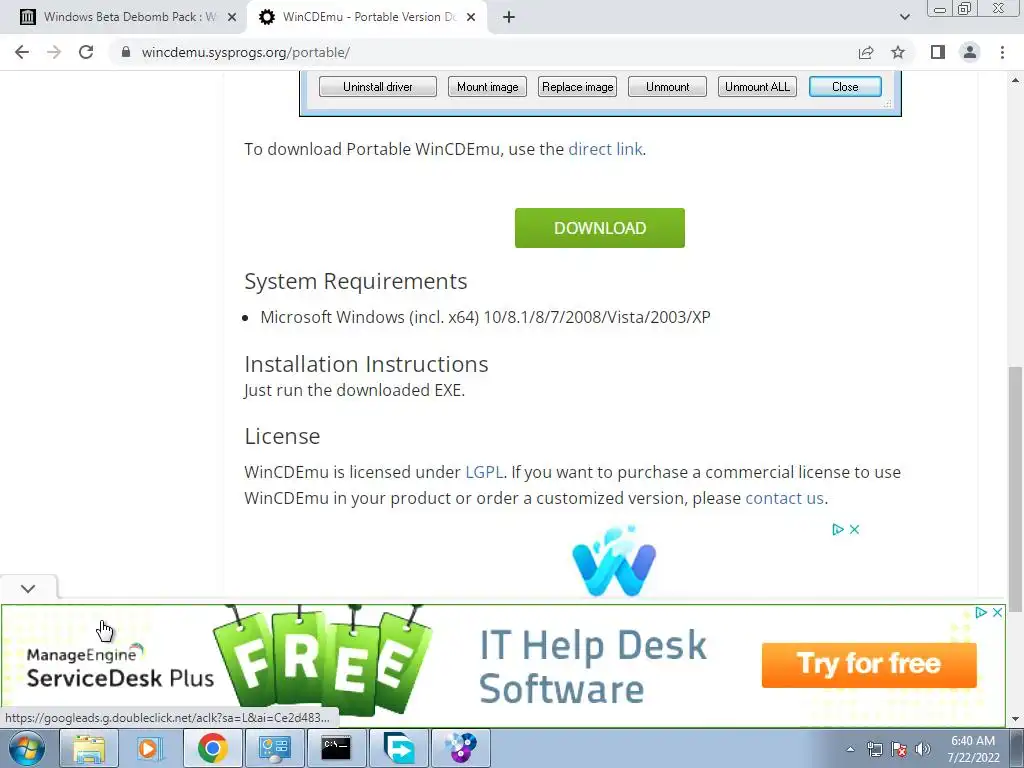This screenshot has height=768, width=1024.
Task: Click the Mount image button
Action: pos(487,87)
